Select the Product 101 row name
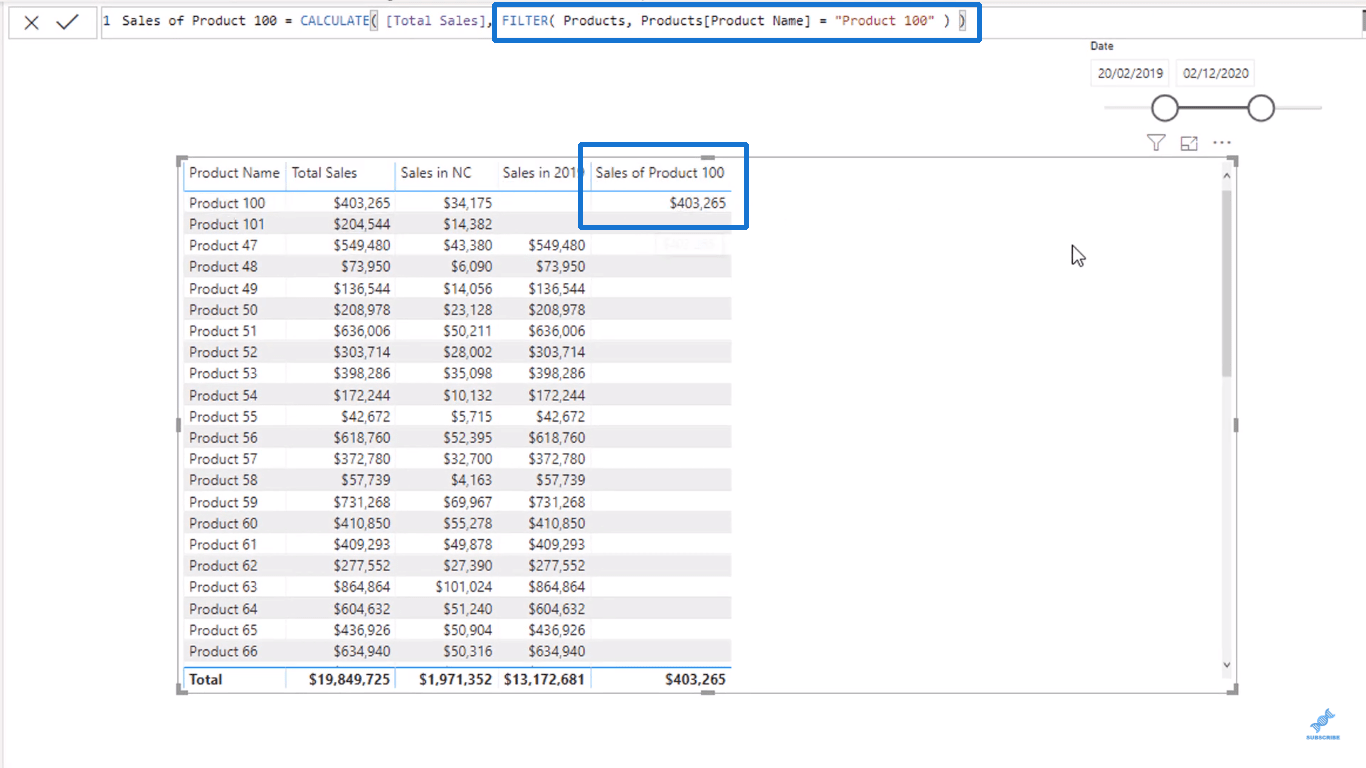The height and width of the screenshot is (768, 1366). click(227, 224)
